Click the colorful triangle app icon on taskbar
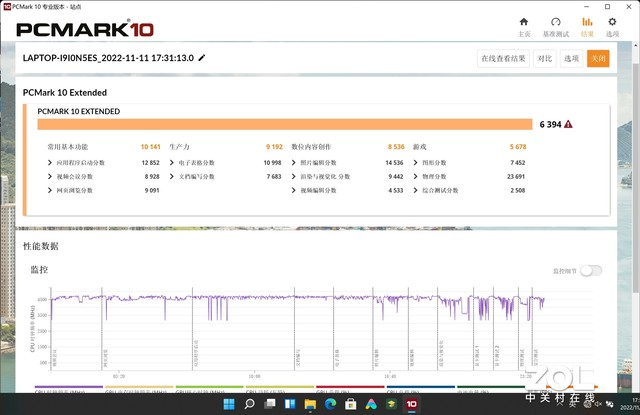 tap(371, 404)
